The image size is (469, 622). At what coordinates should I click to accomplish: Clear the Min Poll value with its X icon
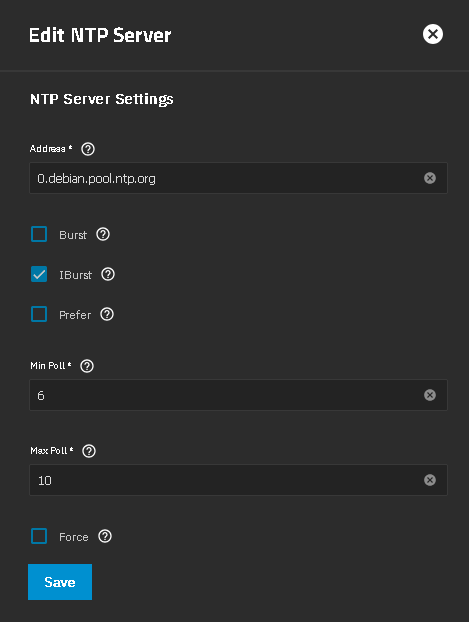click(430, 395)
